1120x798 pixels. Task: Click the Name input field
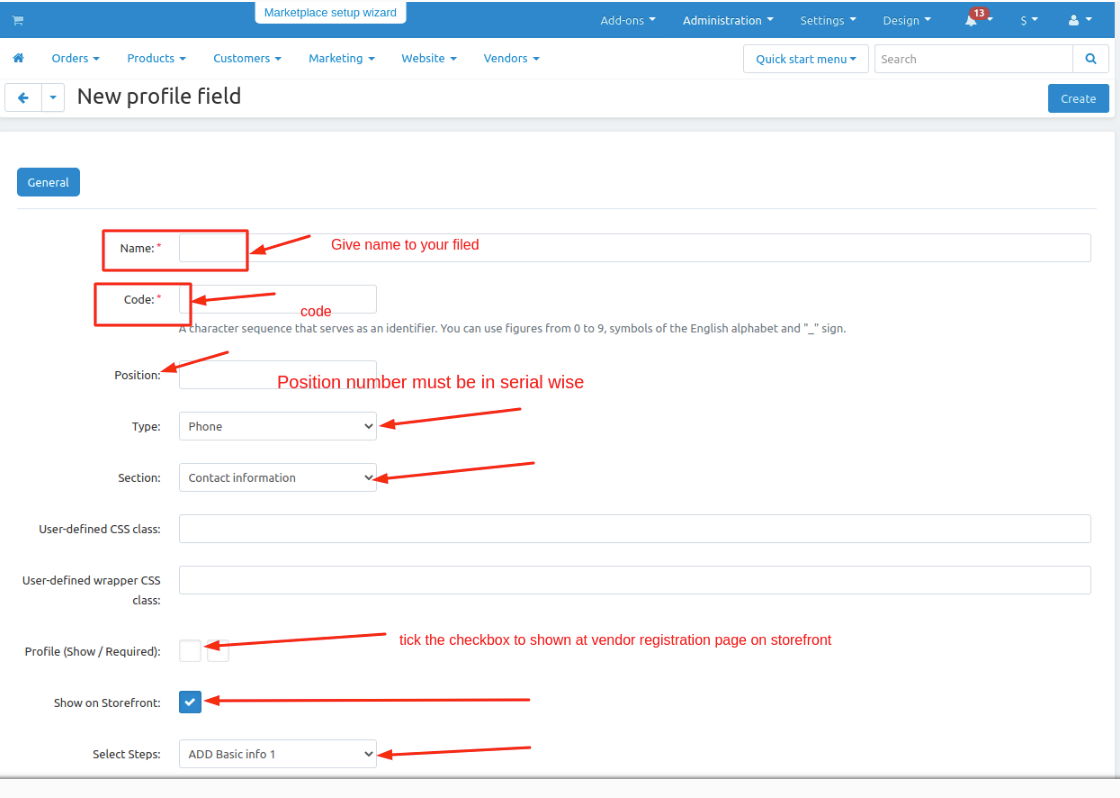click(x=634, y=248)
